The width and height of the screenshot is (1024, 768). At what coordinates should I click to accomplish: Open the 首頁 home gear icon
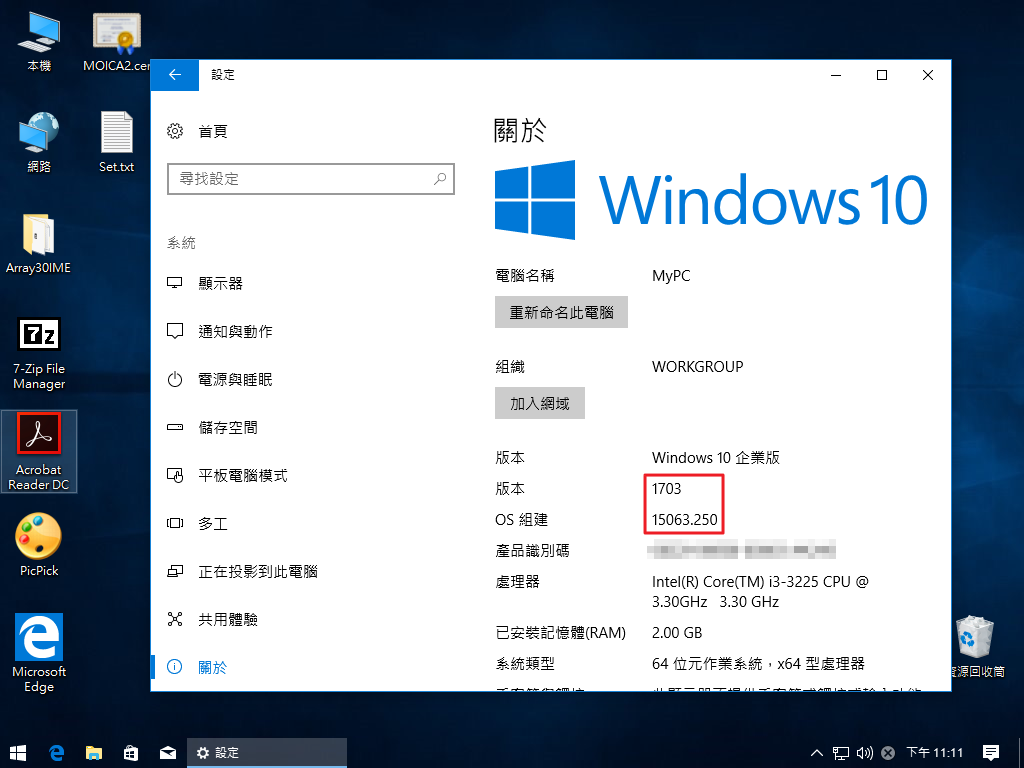coord(175,131)
